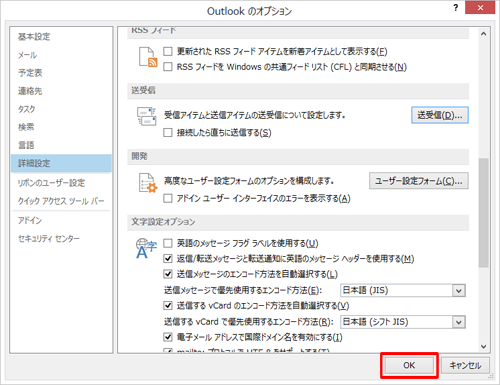Viewport: 500px width, 385px height.
Task: Open 言語 settings category
Action: click(61, 145)
